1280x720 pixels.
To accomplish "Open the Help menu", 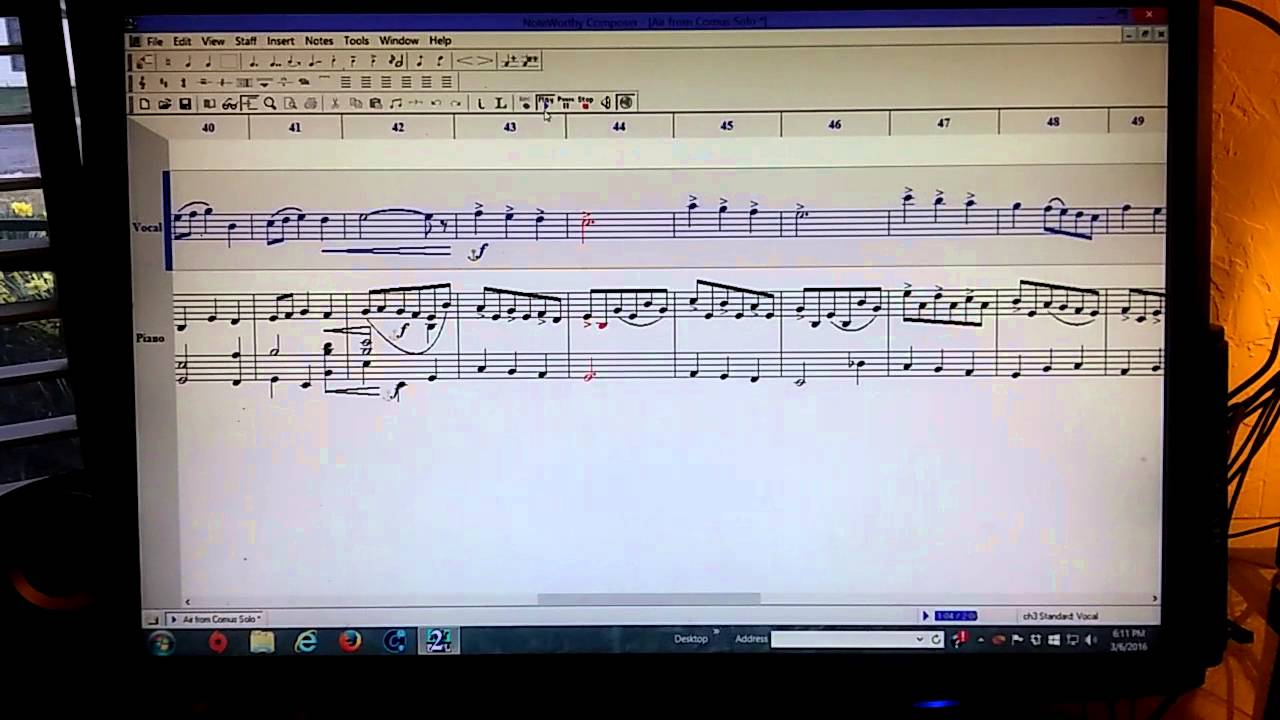I will click(x=441, y=41).
